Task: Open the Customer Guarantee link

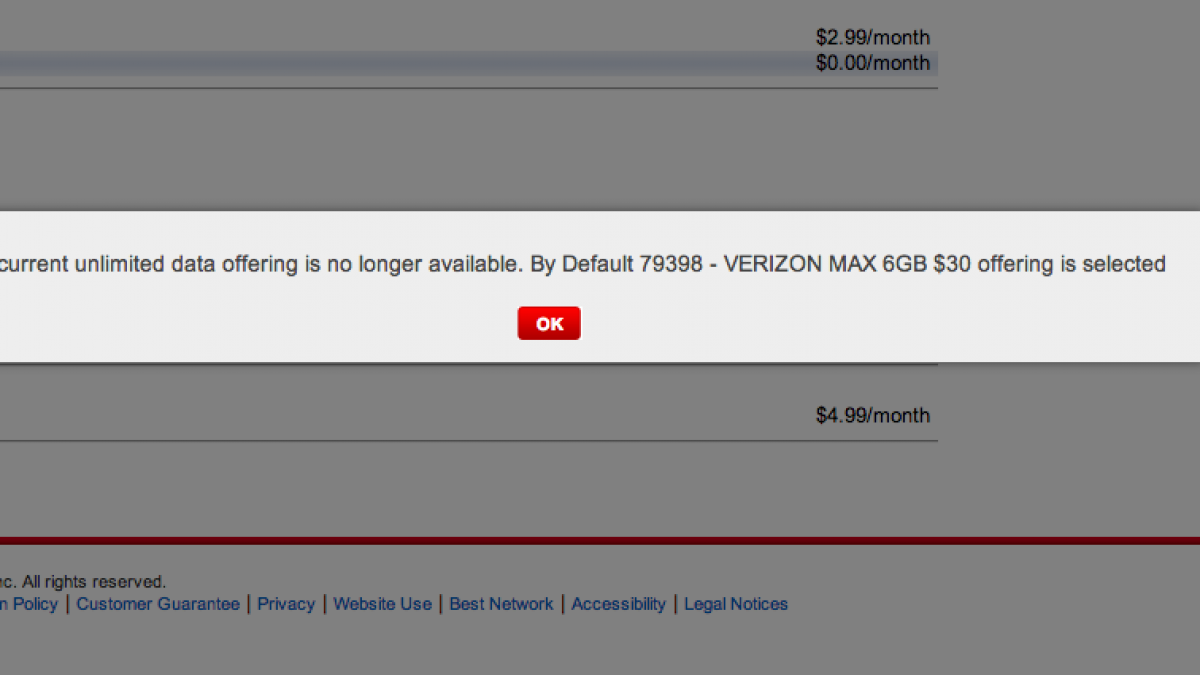Action: click(x=158, y=604)
